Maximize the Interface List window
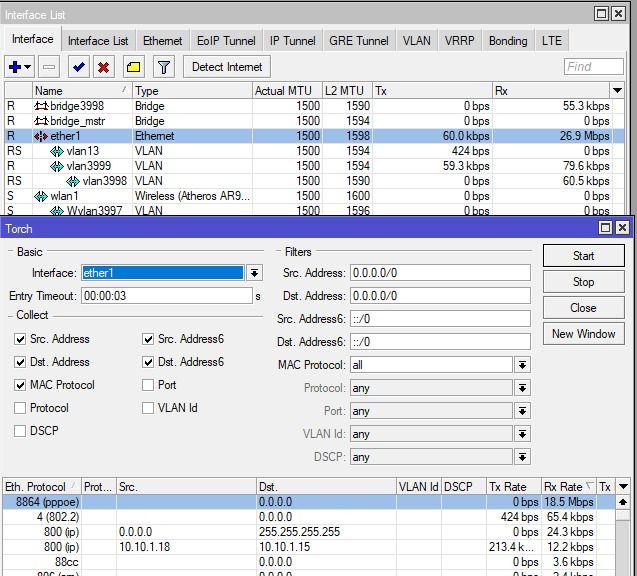This screenshot has height=576, width=637. (601, 14)
